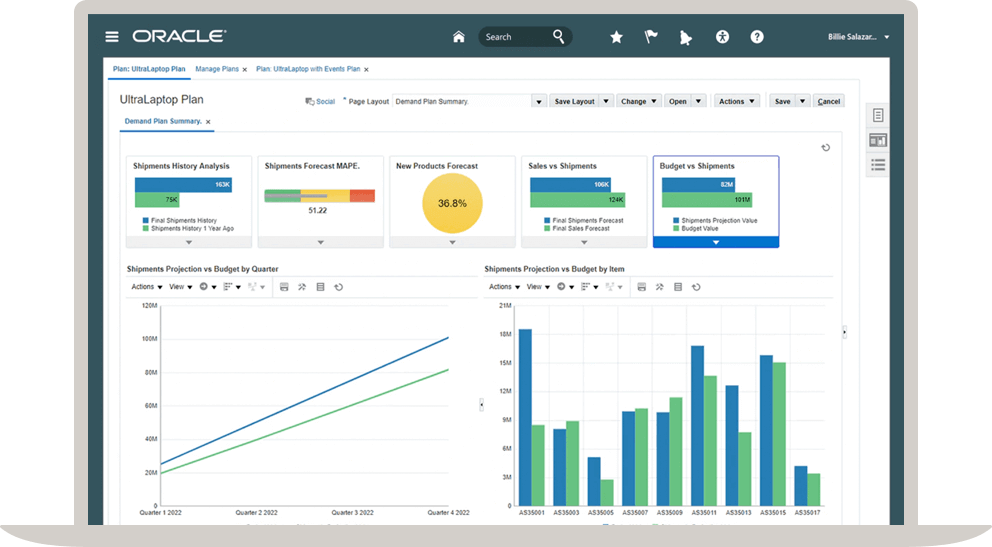Open table view icon in Quarter chart toolbar
The image size is (992, 547).
point(320,287)
